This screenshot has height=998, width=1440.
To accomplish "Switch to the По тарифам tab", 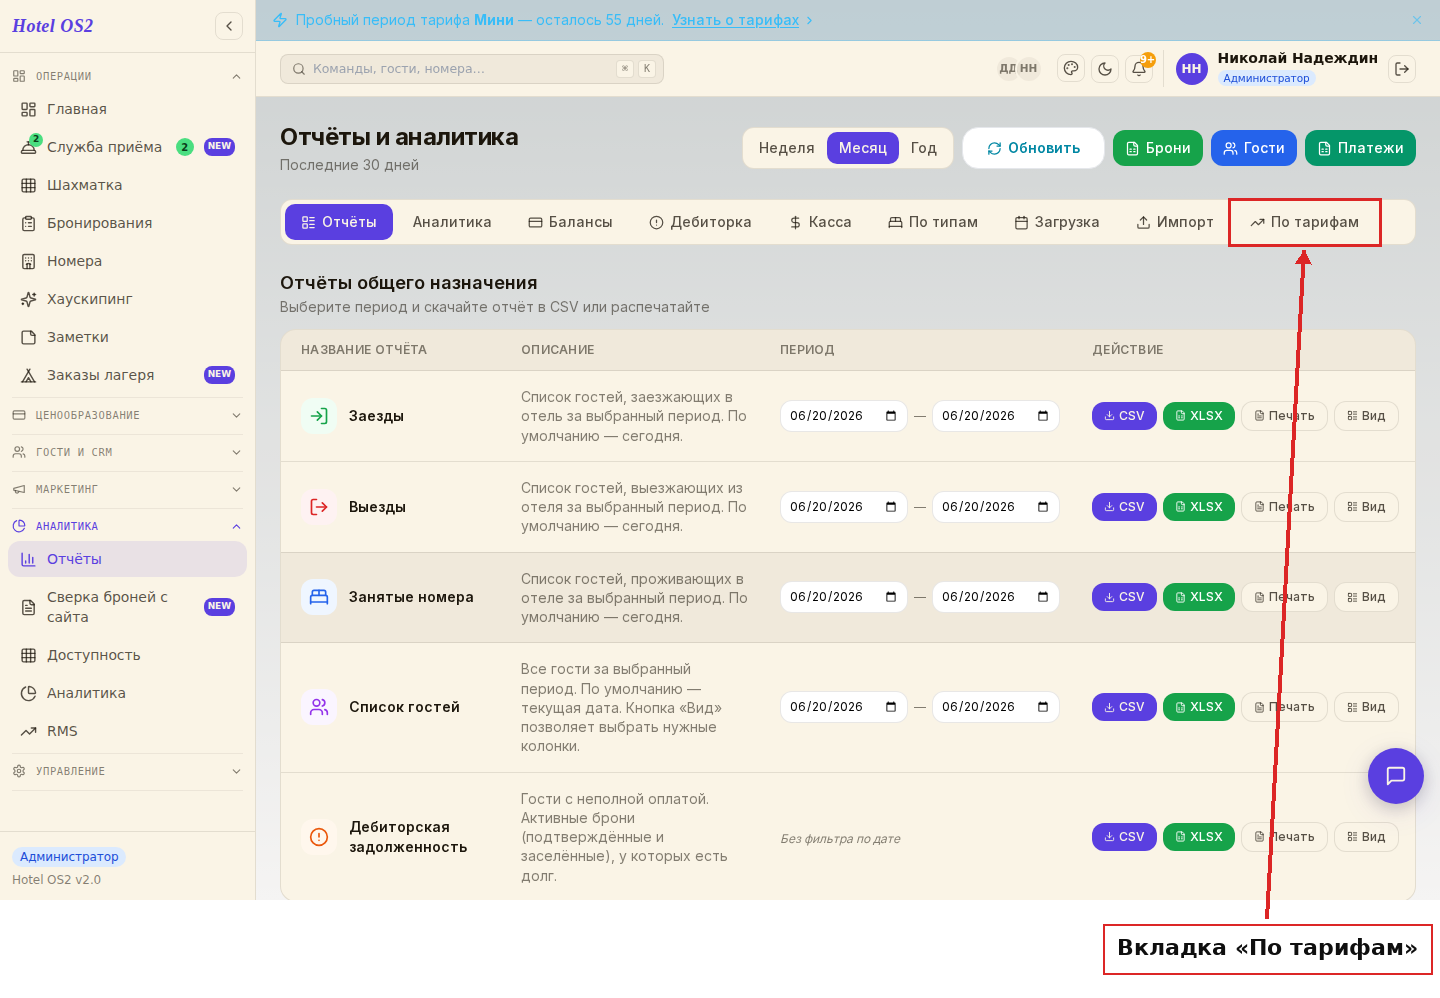I will tap(1305, 222).
